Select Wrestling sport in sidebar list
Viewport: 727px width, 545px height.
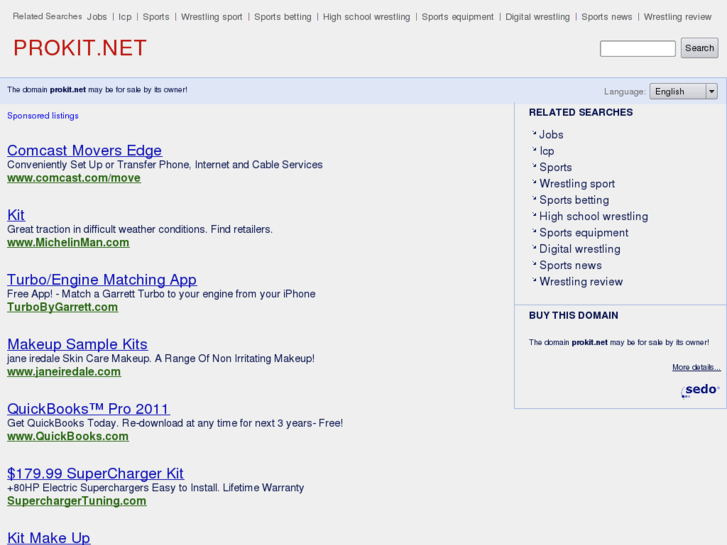pyautogui.click(x=577, y=184)
